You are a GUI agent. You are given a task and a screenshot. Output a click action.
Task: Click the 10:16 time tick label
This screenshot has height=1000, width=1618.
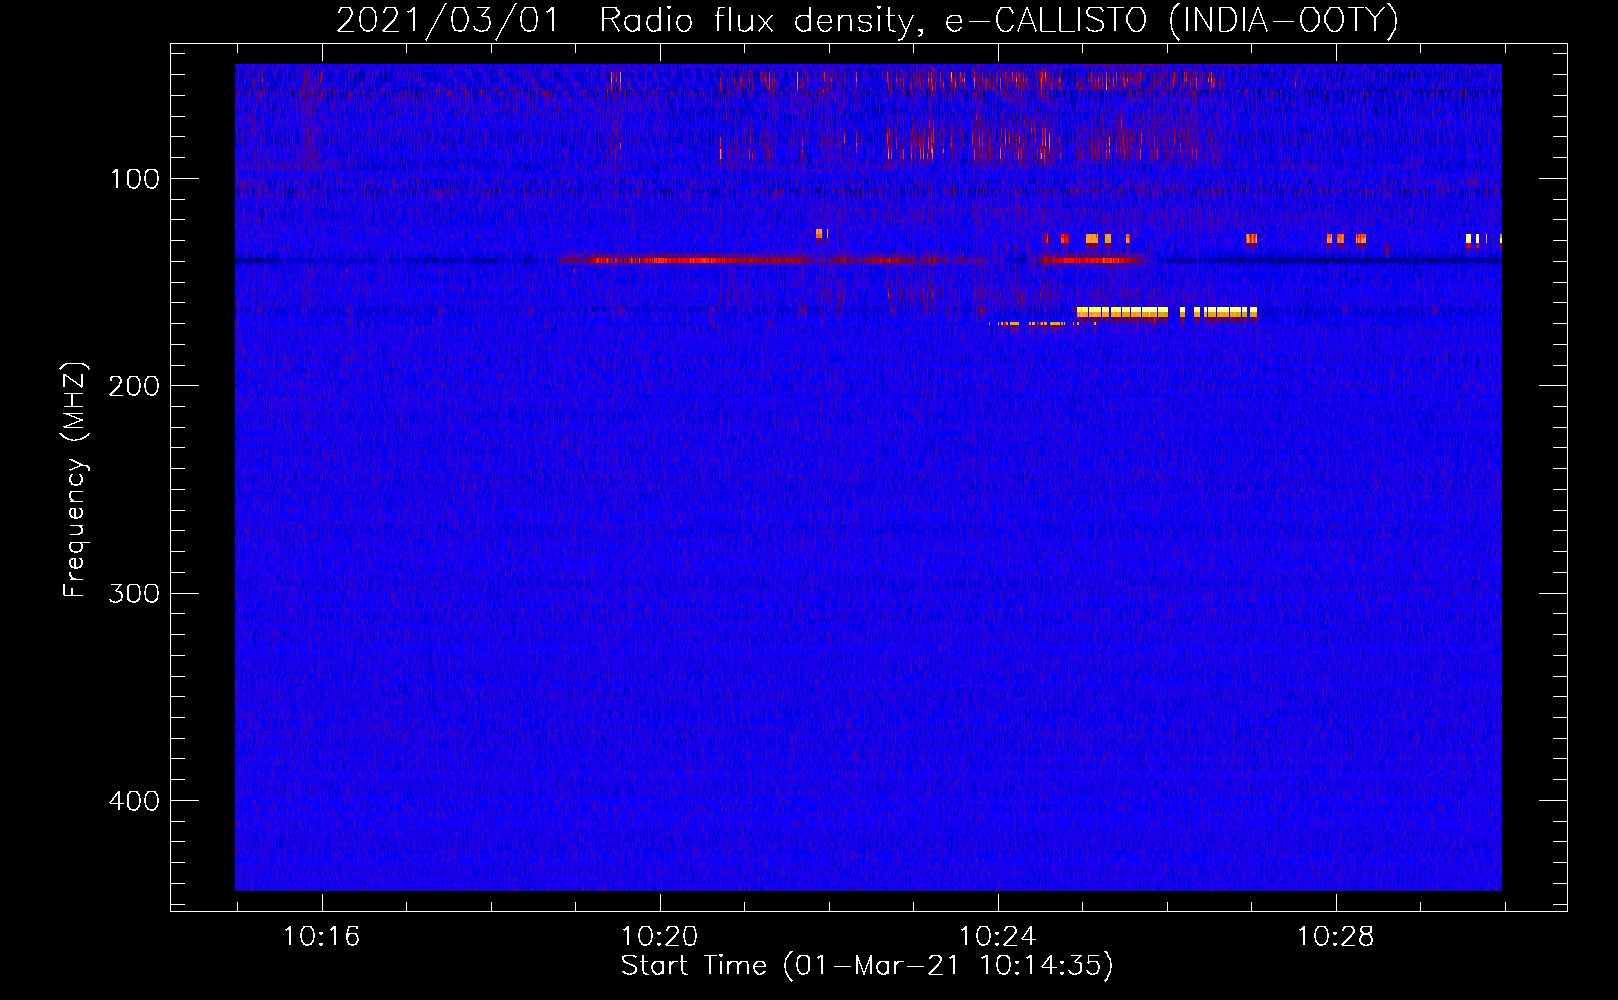coord(321,937)
